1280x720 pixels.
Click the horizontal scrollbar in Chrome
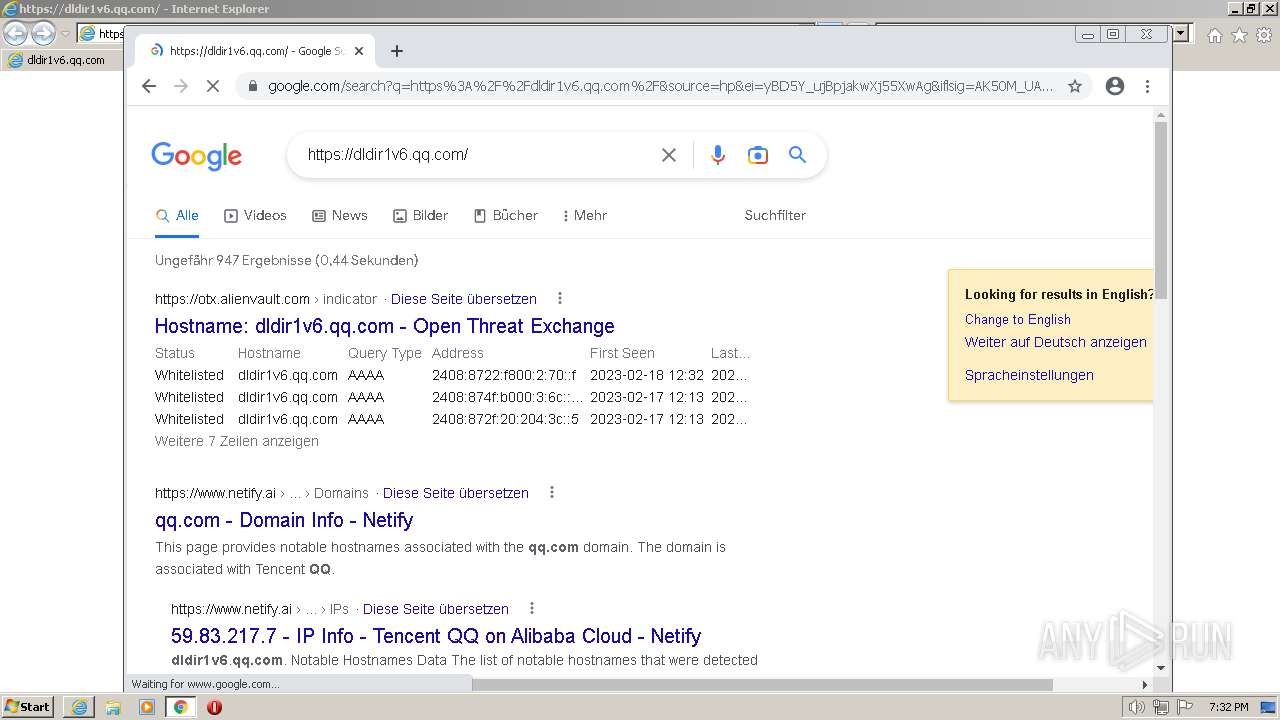pos(763,685)
